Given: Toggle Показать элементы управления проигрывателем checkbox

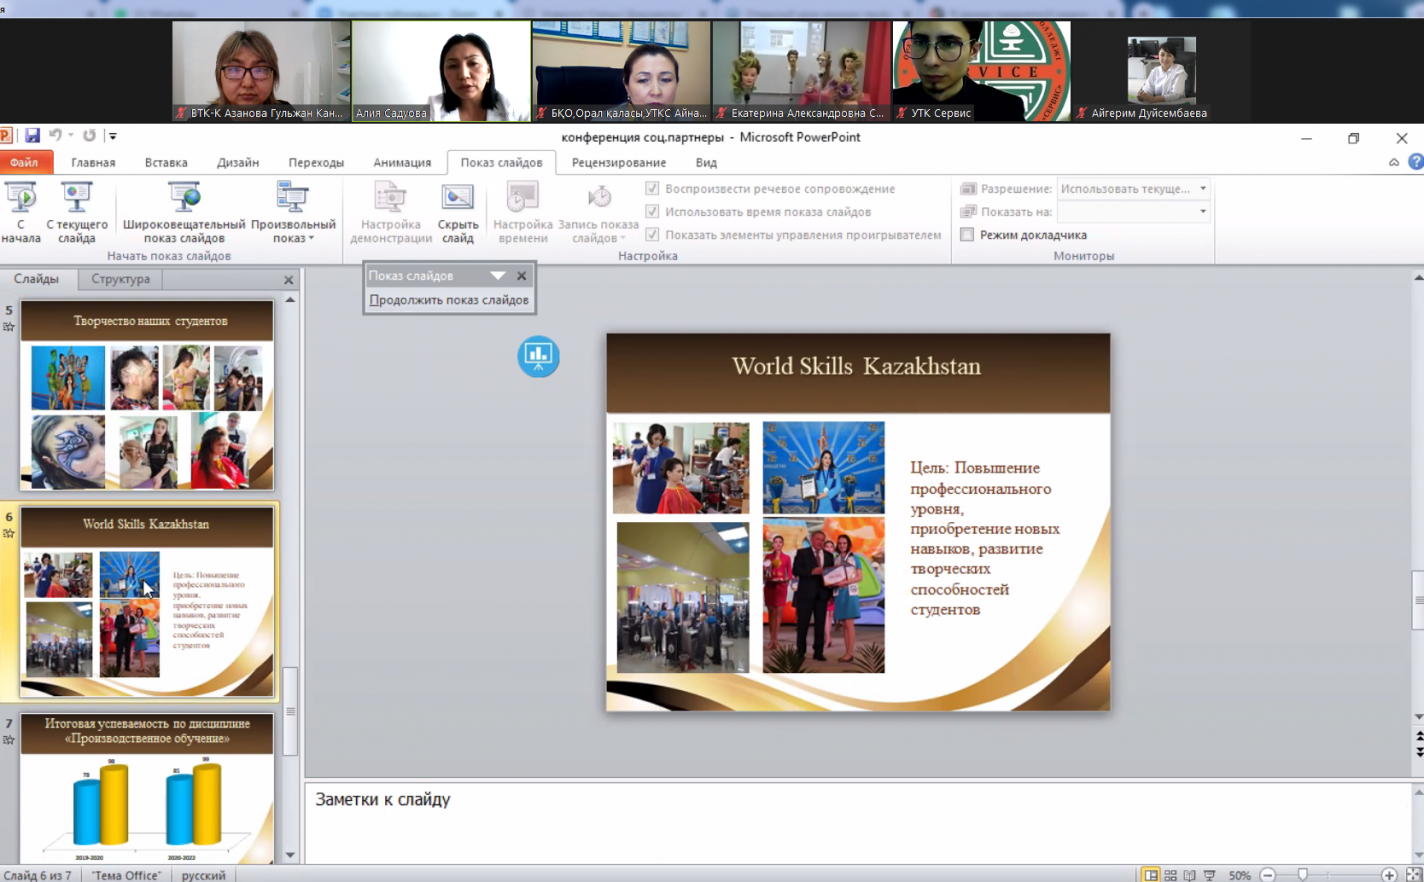Looking at the screenshot, I should click(x=652, y=234).
